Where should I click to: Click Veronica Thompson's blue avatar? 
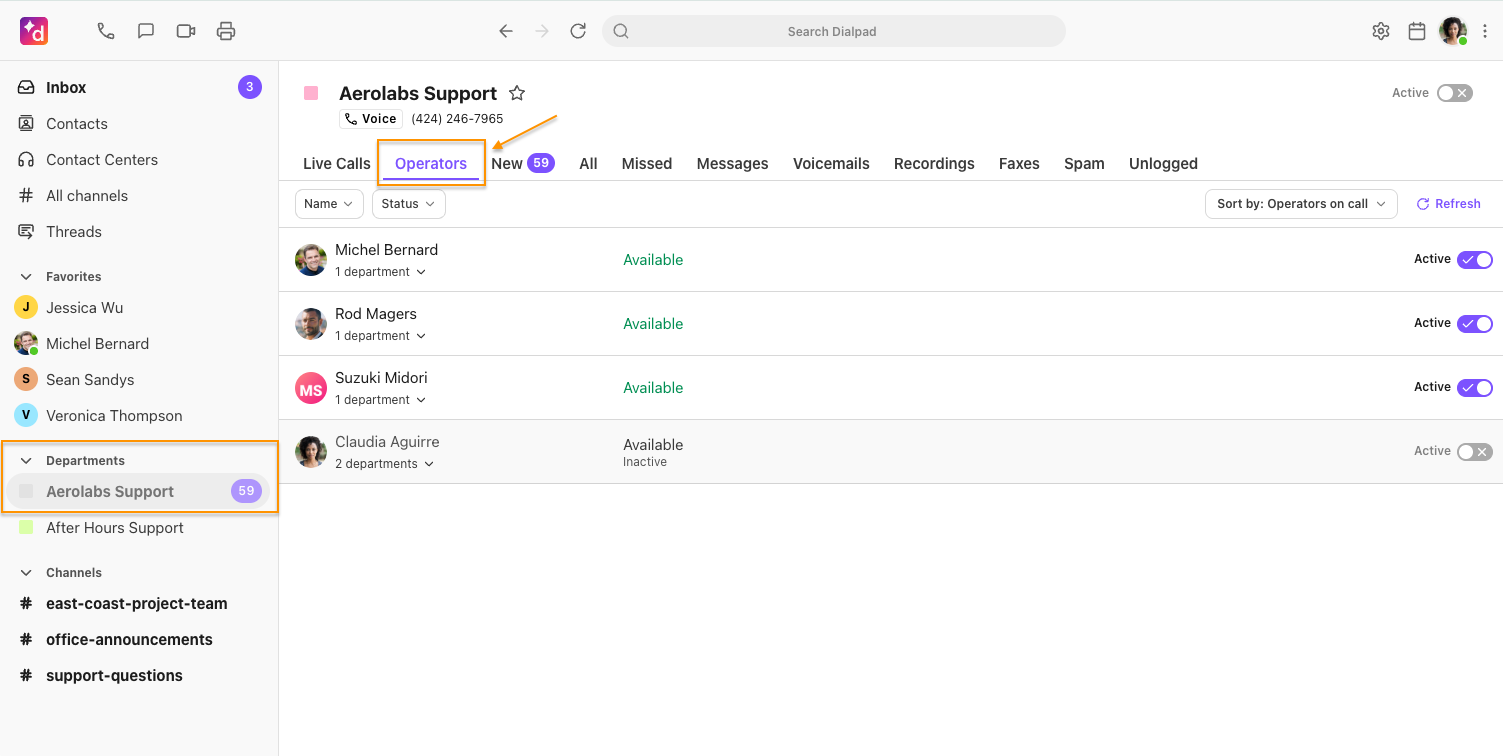26,416
